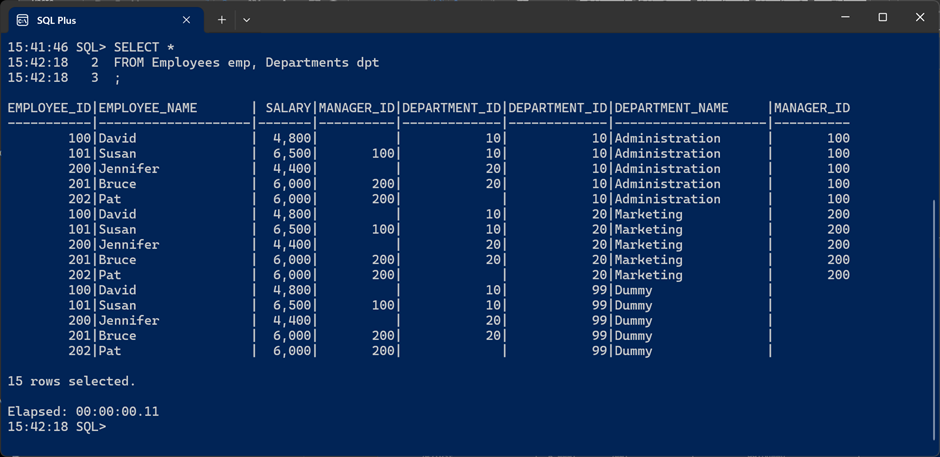
Task: Click the first 'Administration' cell
Action: 668,139
